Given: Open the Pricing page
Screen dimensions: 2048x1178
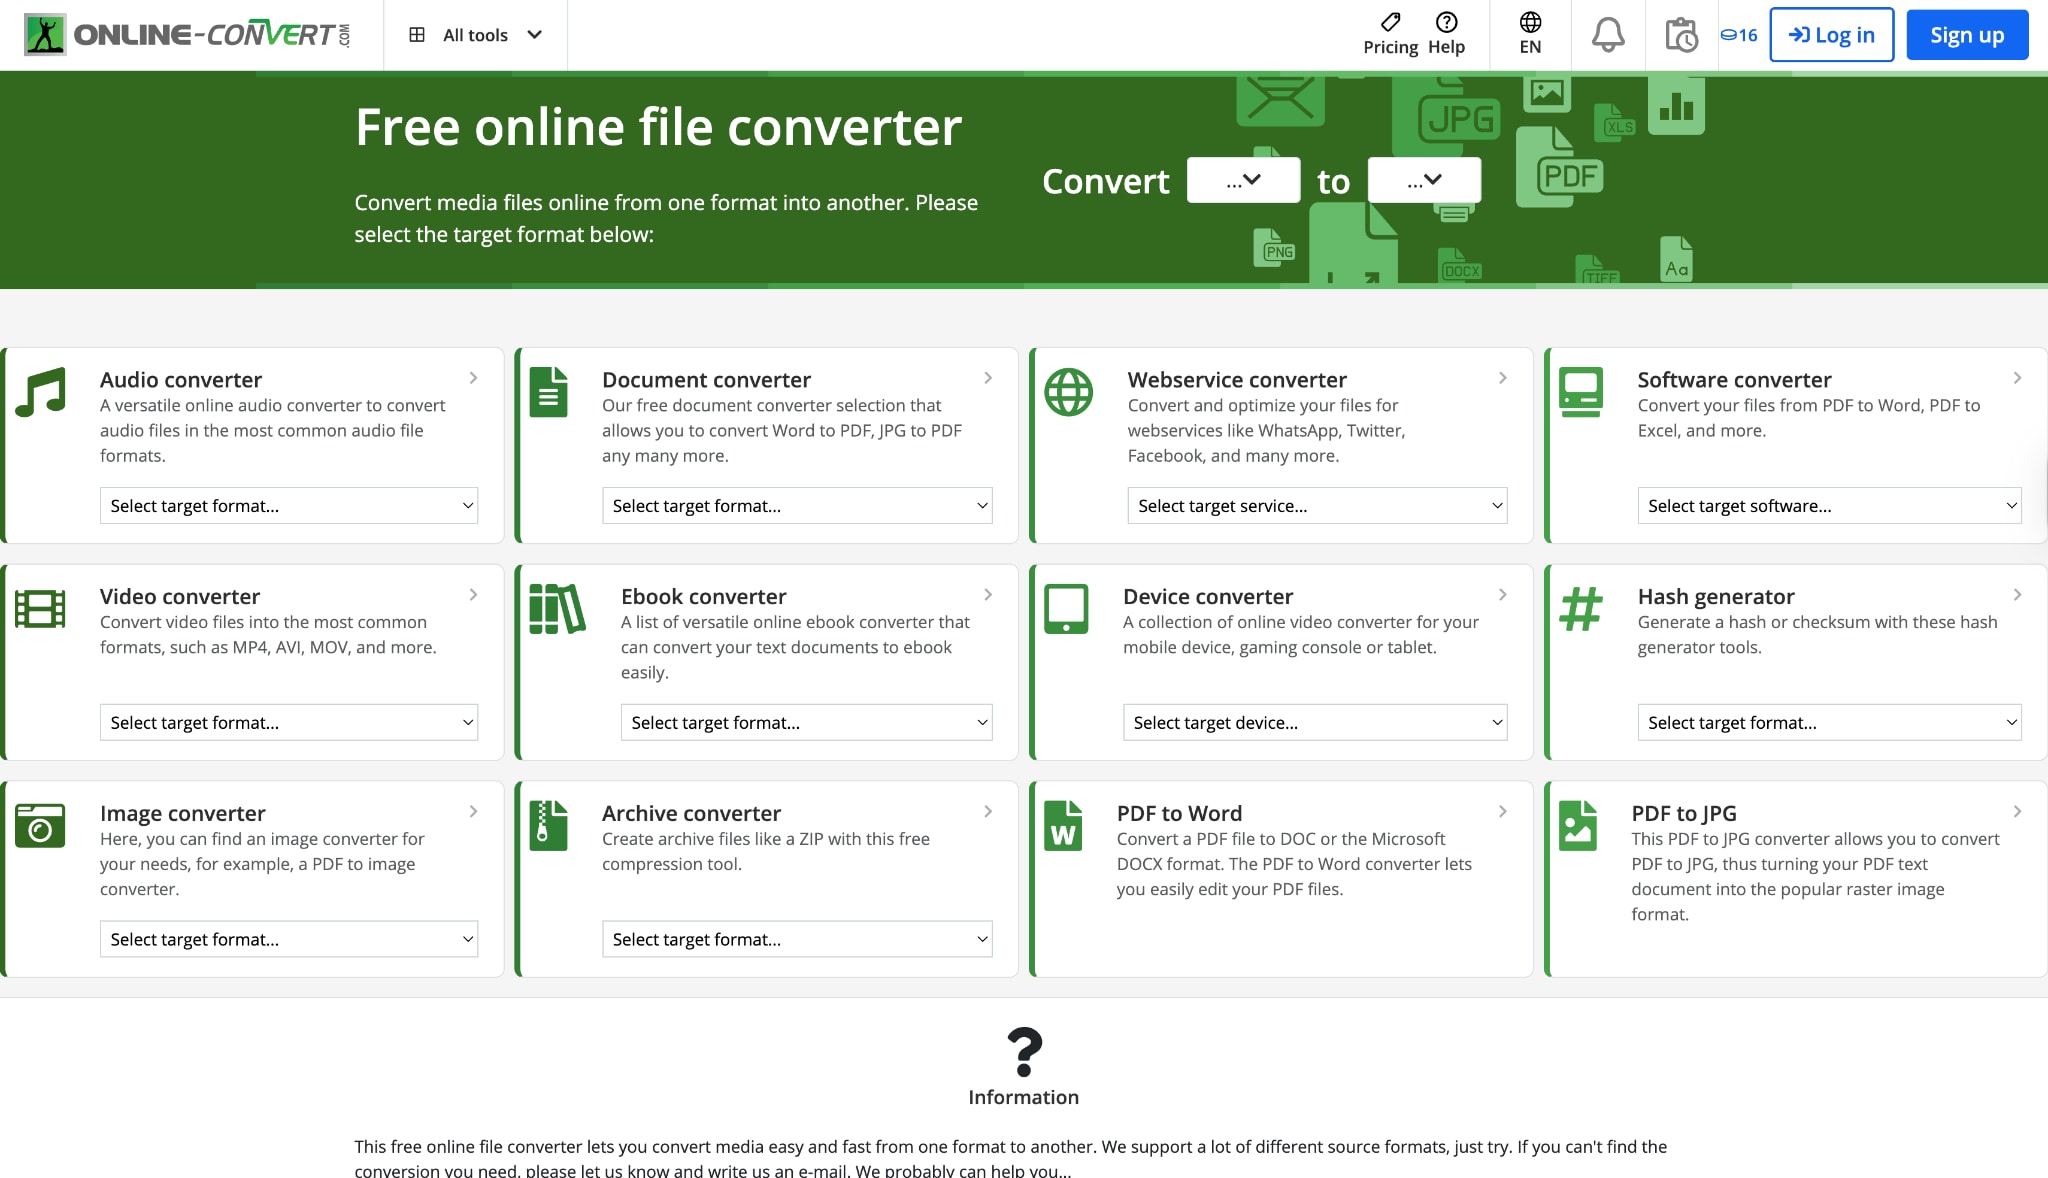Looking at the screenshot, I should (1389, 31).
